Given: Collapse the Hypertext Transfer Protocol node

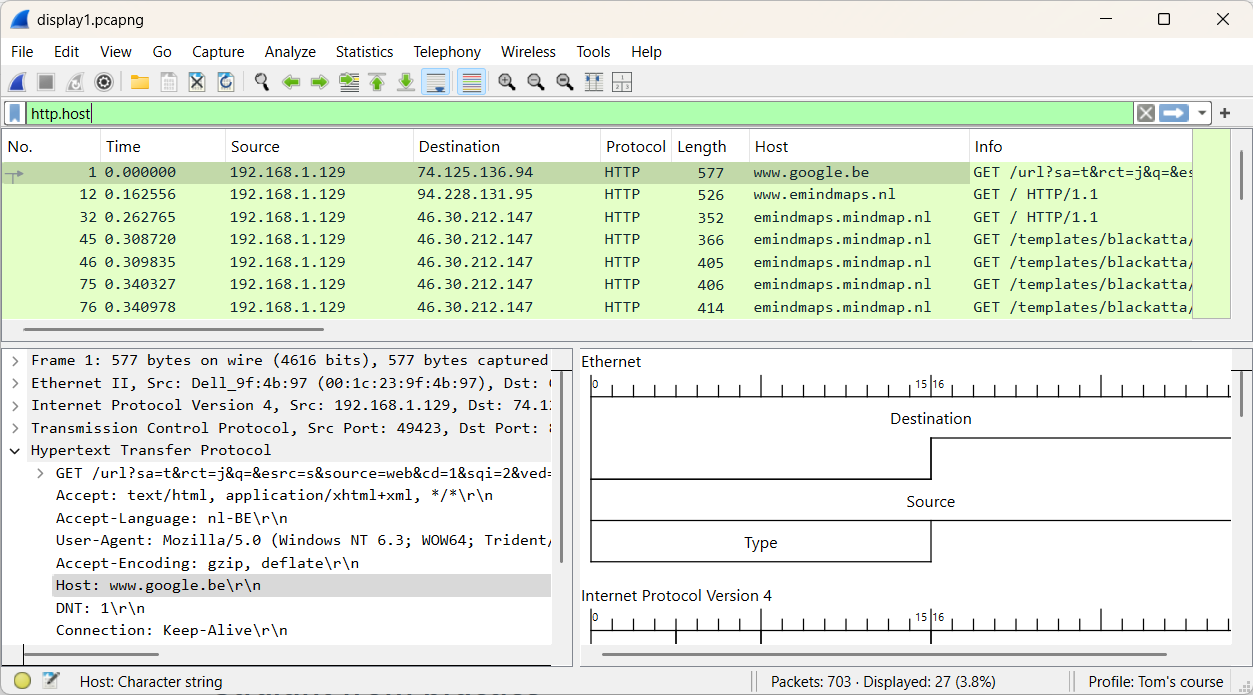Looking at the screenshot, I should [x=15, y=450].
